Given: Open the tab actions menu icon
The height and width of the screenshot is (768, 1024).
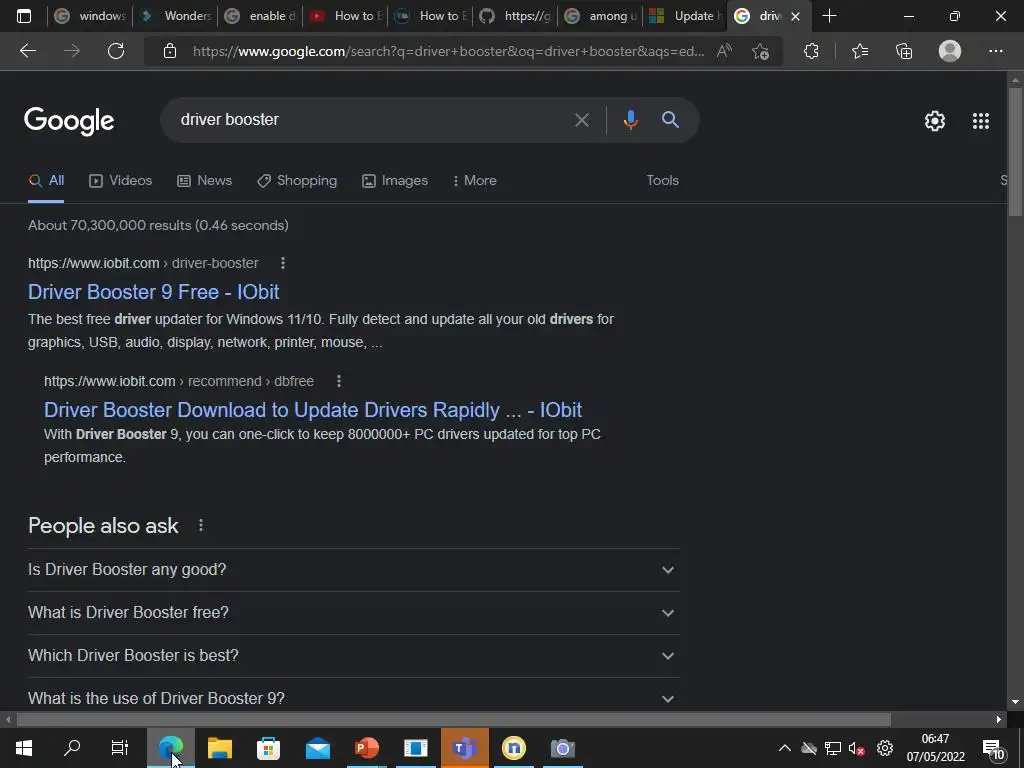Looking at the screenshot, I should [x=24, y=16].
